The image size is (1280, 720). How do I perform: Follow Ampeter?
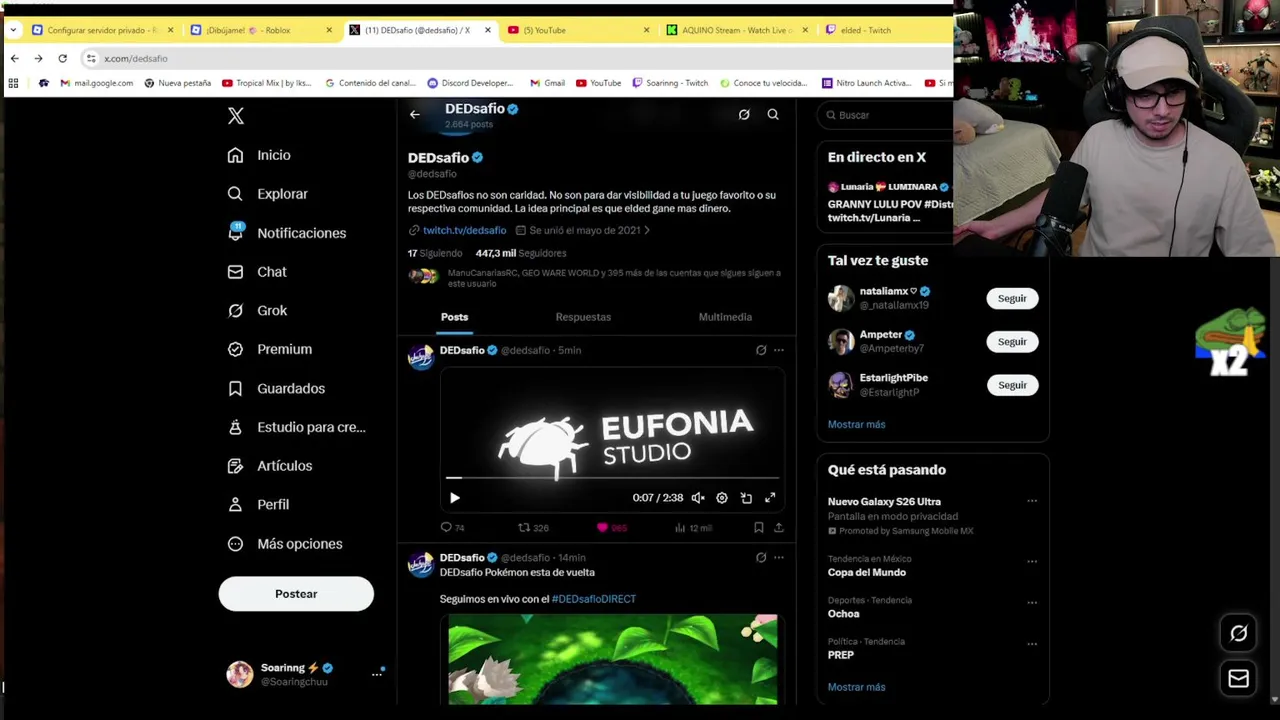click(x=1012, y=342)
